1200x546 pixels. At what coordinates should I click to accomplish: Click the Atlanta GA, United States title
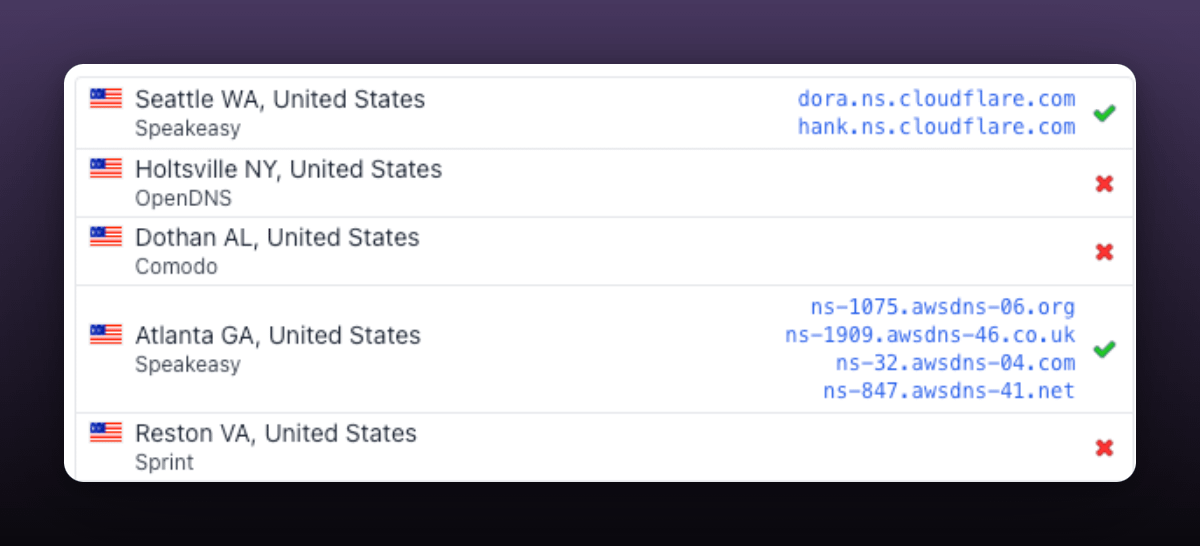click(278, 335)
